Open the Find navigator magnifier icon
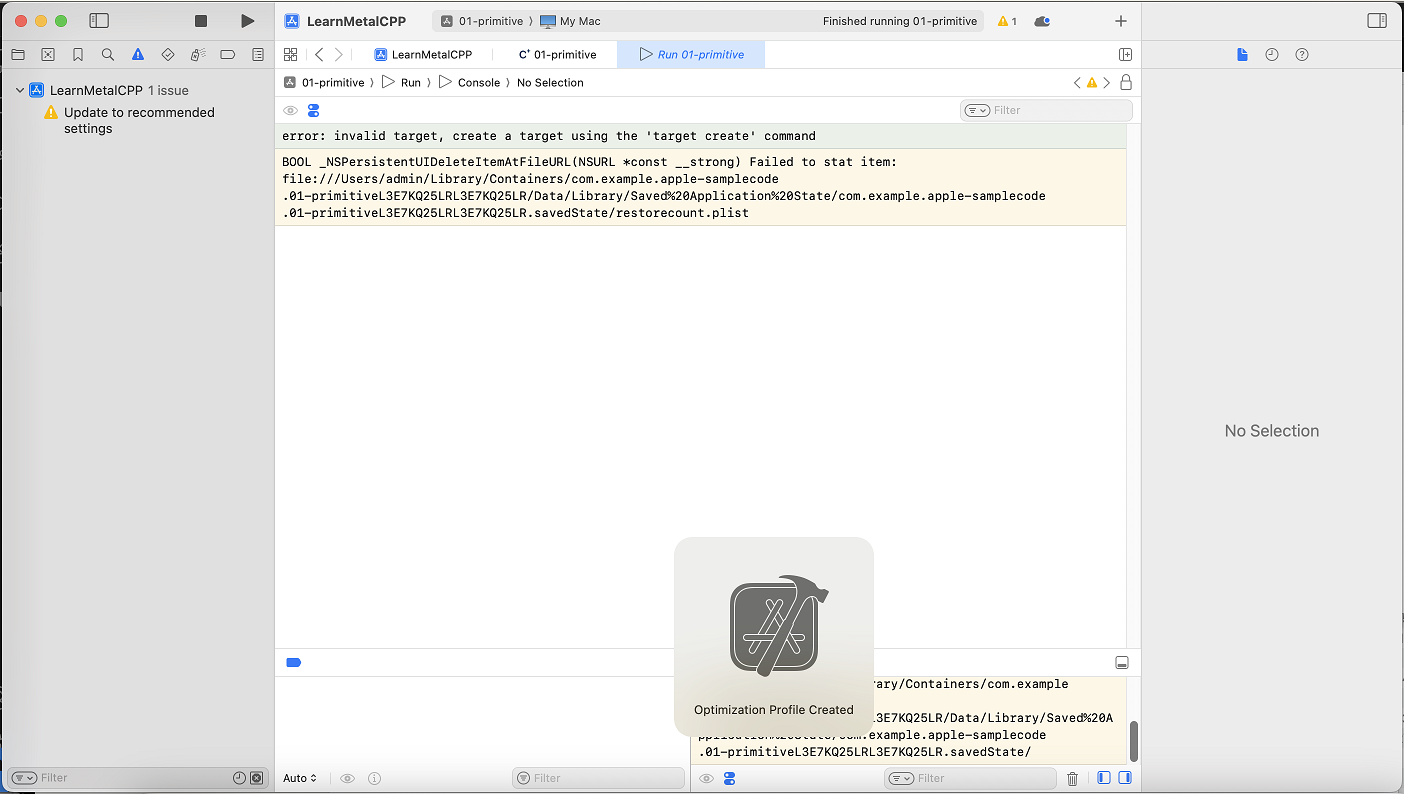 (x=108, y=55)
